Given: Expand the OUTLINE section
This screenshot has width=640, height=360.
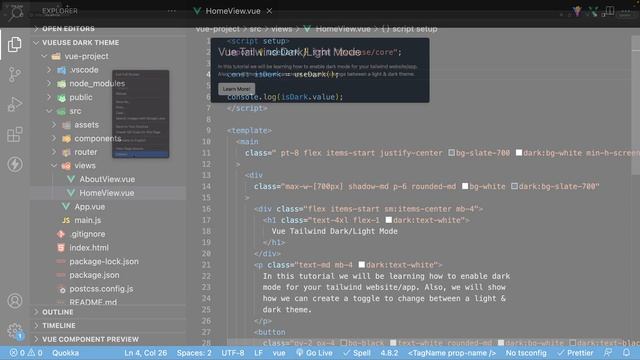Looking at the screenshot, I should (x=58, y=312).
